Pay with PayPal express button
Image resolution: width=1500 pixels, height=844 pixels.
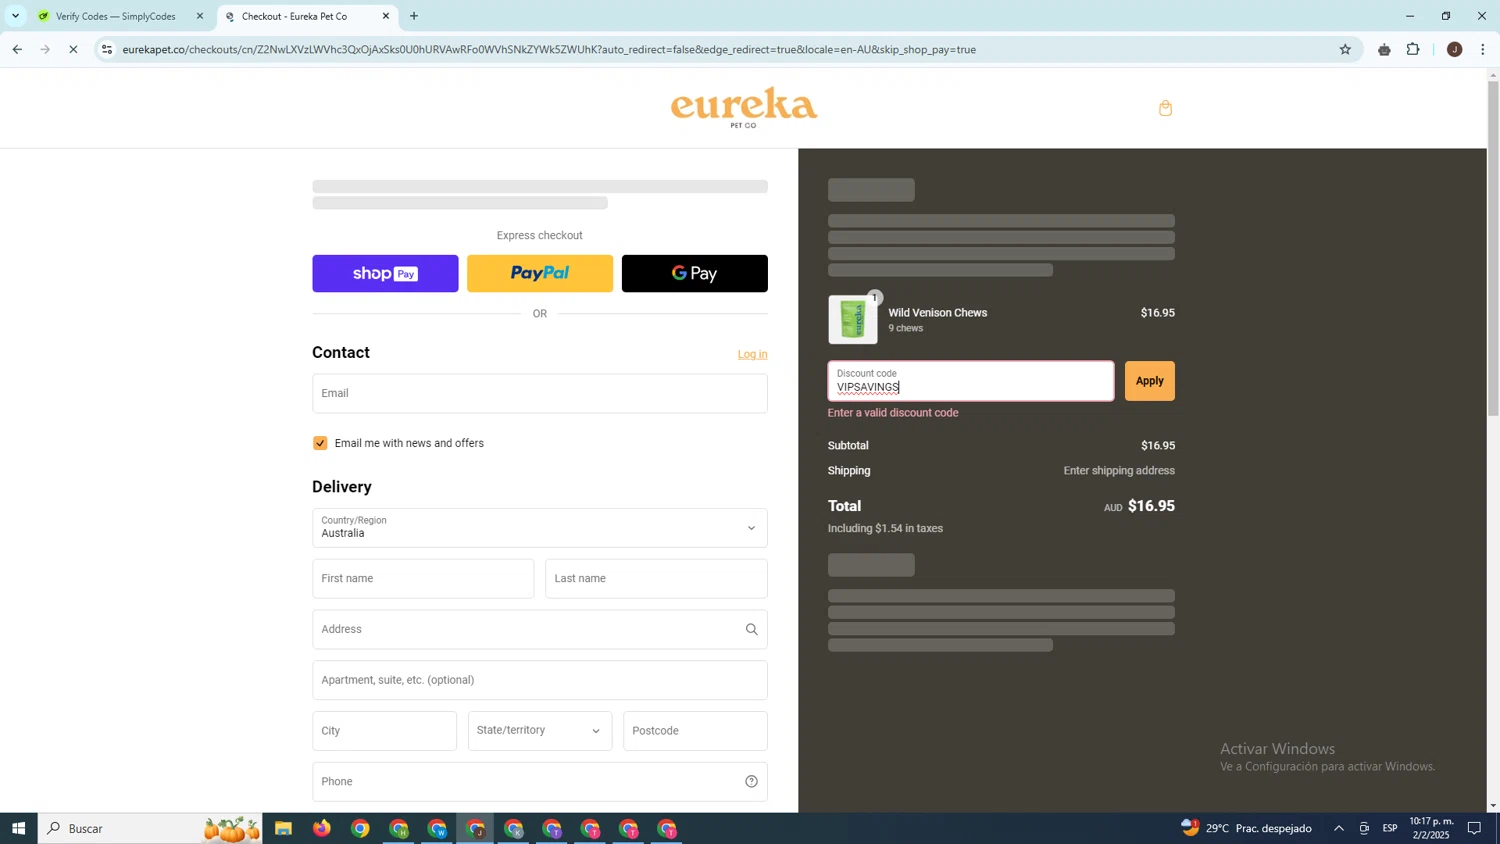540,273
